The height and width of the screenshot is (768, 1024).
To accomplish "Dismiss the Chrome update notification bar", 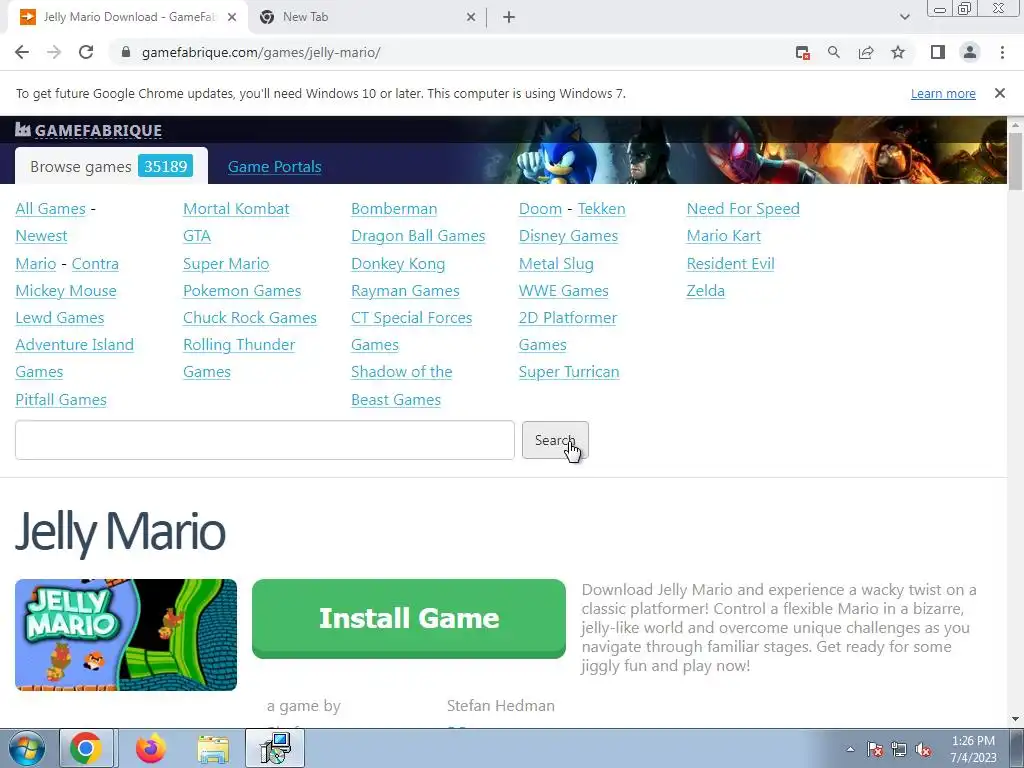I will click(x=999, y=93).
